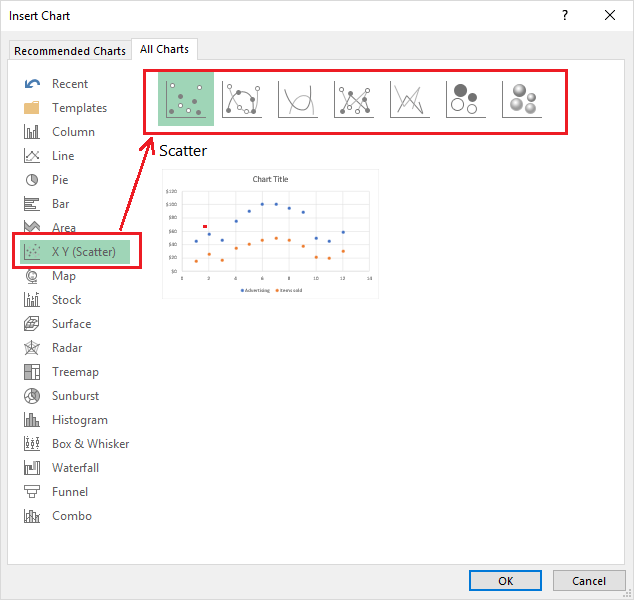Click the Column chart icon
Image resolution: width=634 pixels, height=600 pixels.
point(32,132)
